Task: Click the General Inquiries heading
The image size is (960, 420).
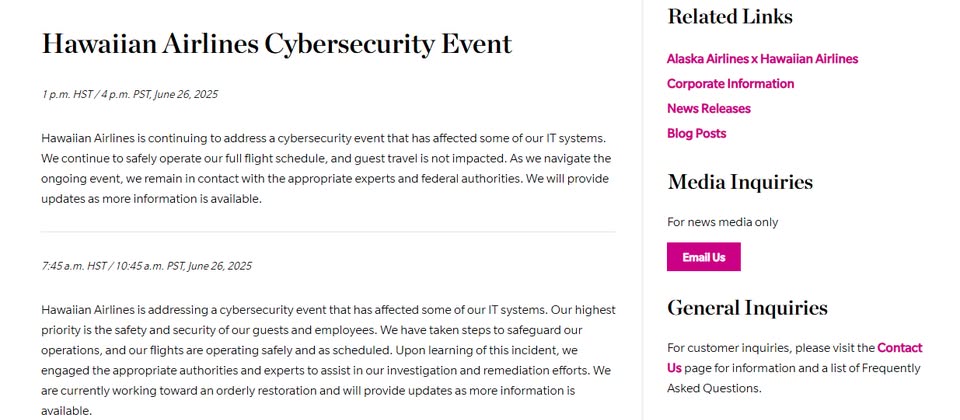Action: (x=748, y=307)
